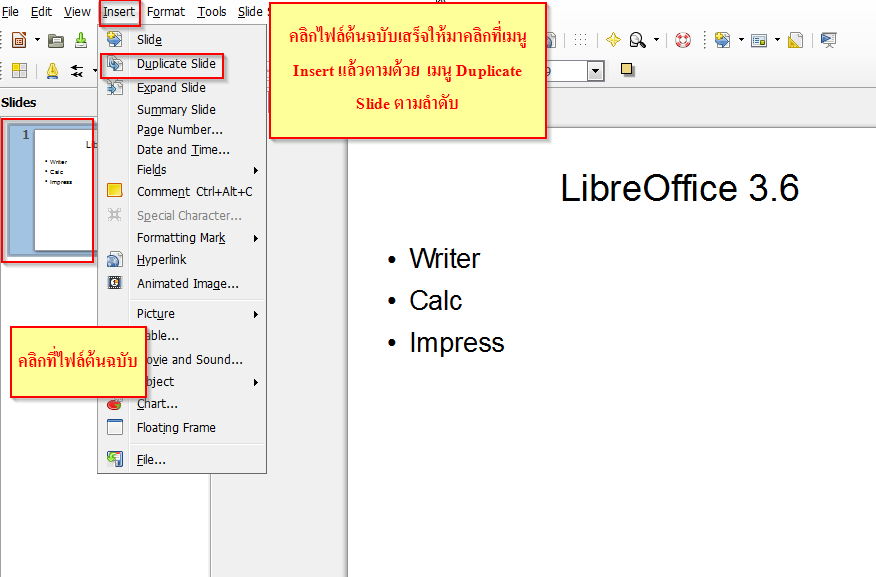Choose Hyperlink menu entry
The width and height of the screenshot is (876, 577).
point(182,260)
